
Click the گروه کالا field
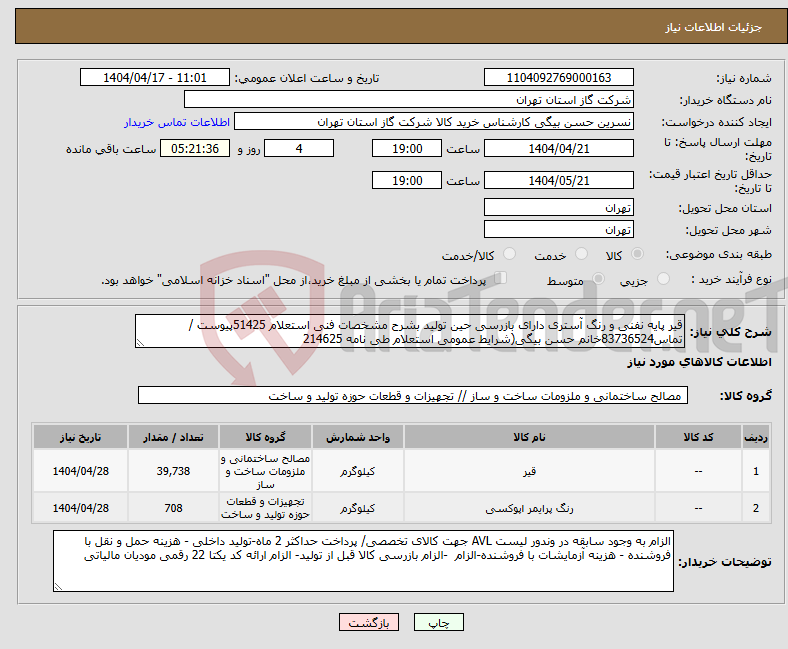tap(413, 395)
